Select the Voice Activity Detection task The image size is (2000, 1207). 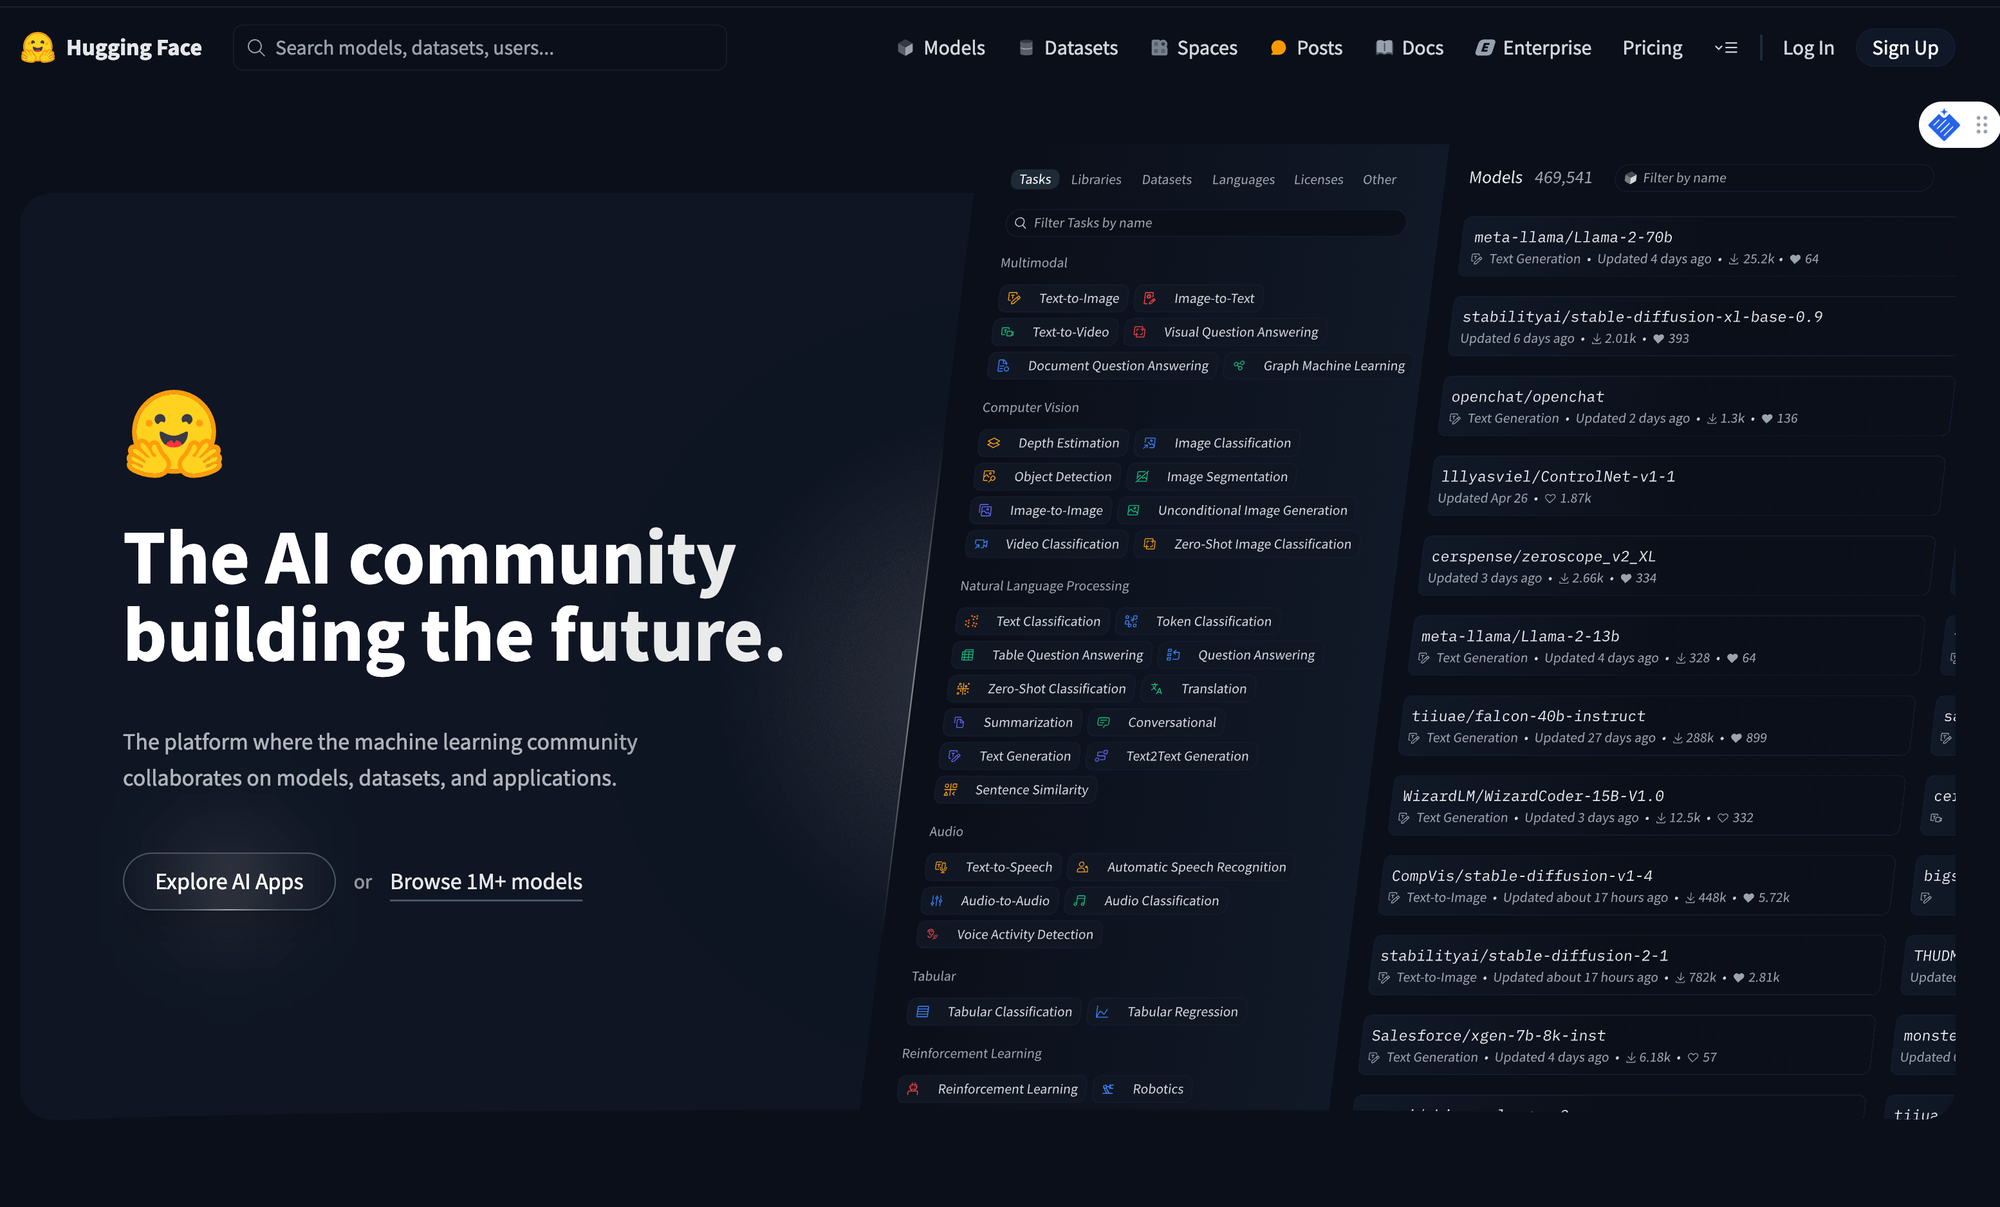(1009, 935)
